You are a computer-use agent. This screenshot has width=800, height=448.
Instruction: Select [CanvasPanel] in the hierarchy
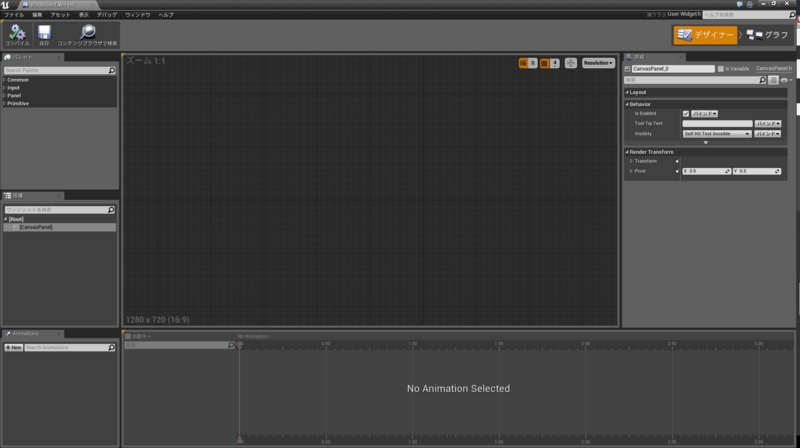[x=59, y=228]
